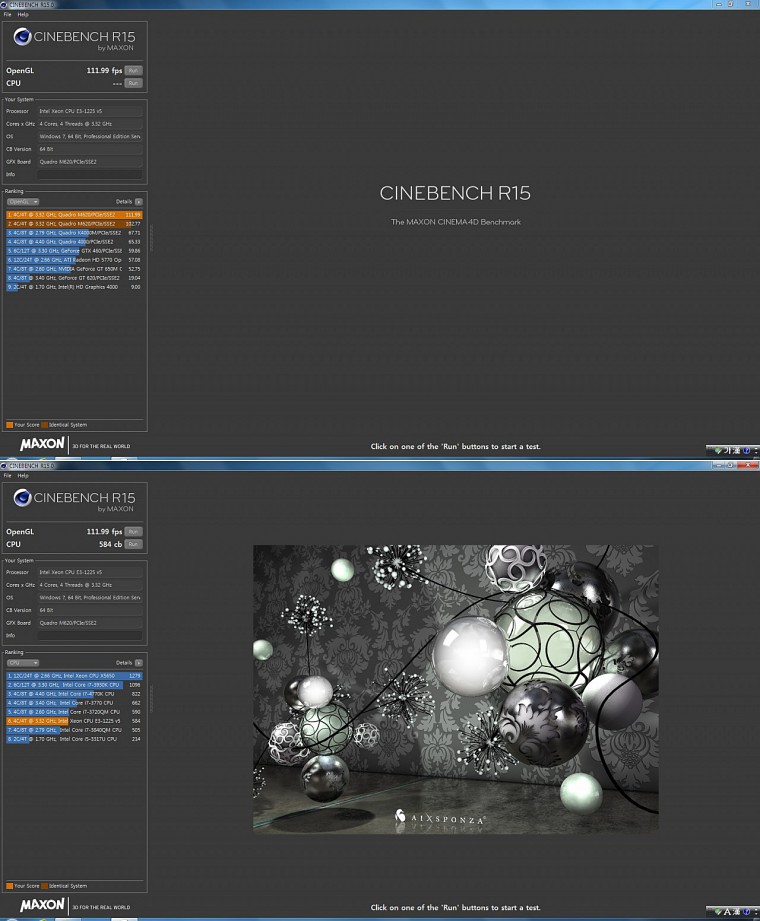Image resolution: width=760 pixels, height=921 pixels.
Task: Expand Details arrow in lower window ranking
Action: coord(139,663)
